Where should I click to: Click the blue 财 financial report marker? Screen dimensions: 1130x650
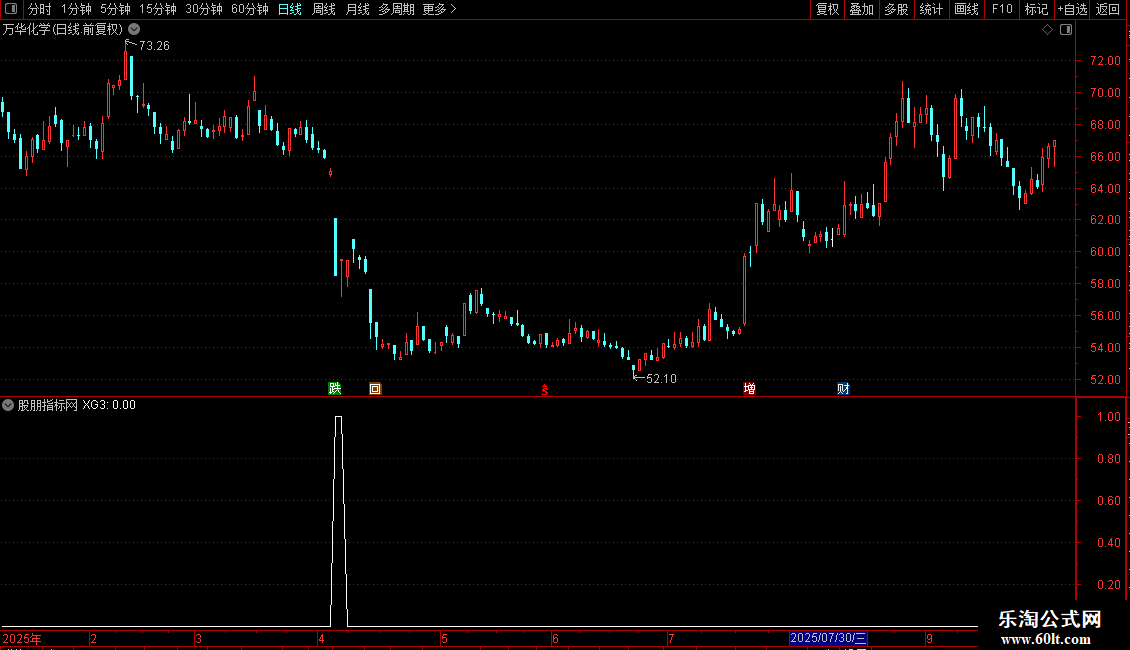pos(843,388)
